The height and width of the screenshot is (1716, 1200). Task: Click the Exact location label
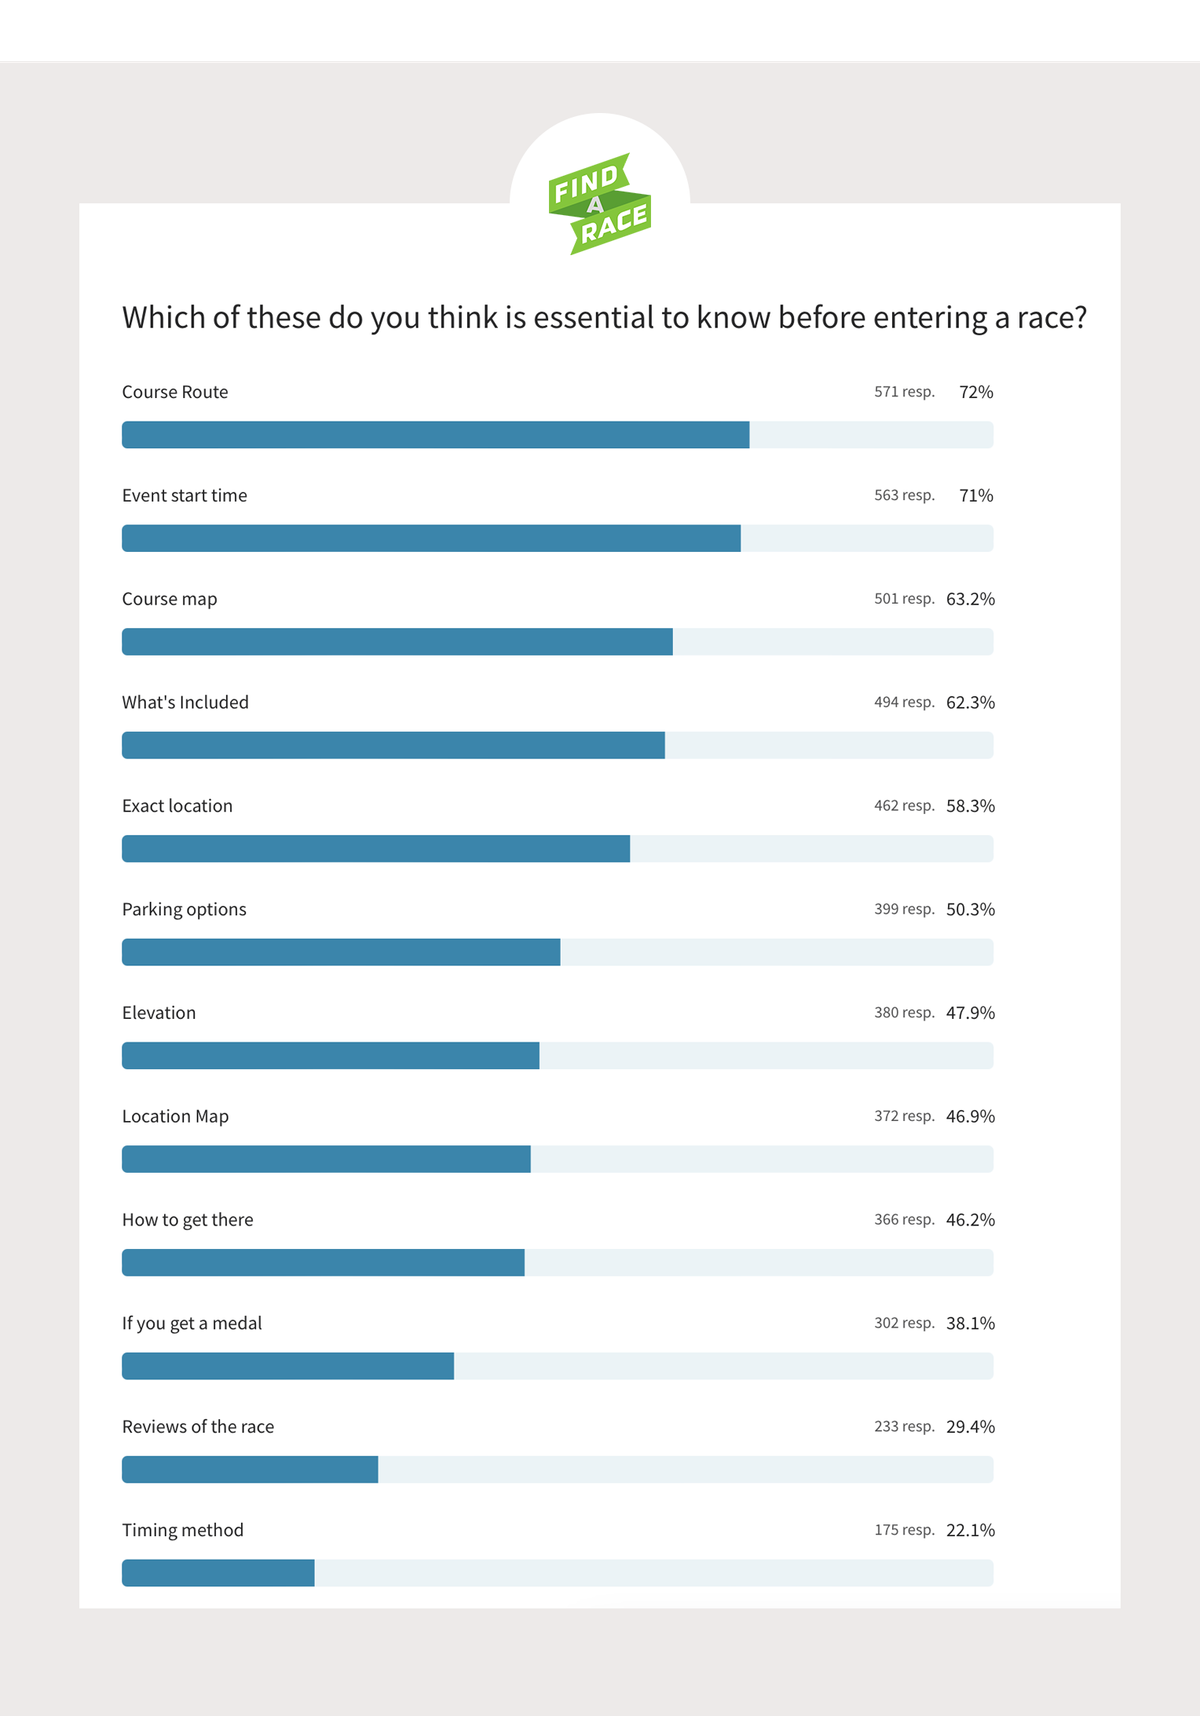(177, 806)
